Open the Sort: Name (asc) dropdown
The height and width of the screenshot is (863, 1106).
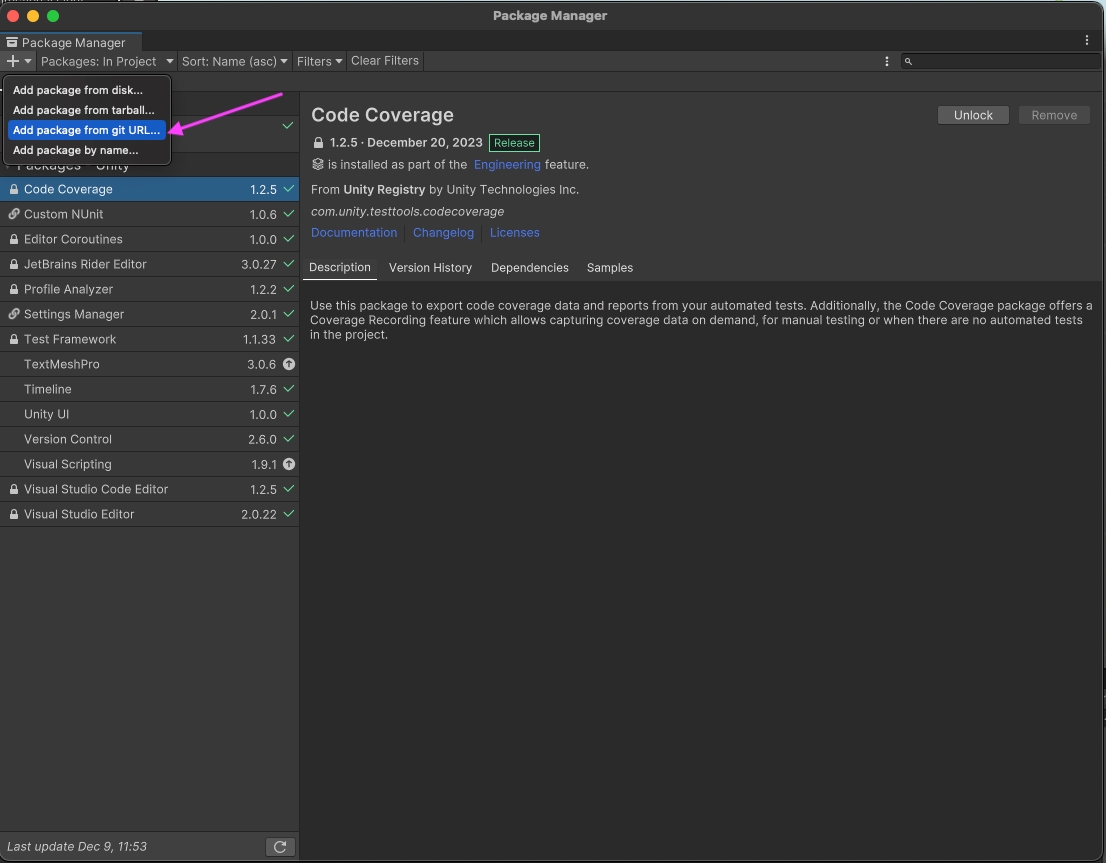click(234, 61)
